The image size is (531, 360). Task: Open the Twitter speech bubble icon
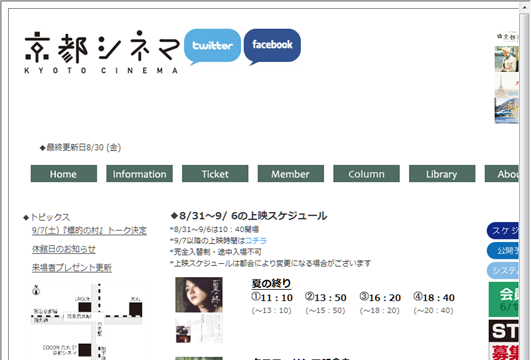click(212, 46)
